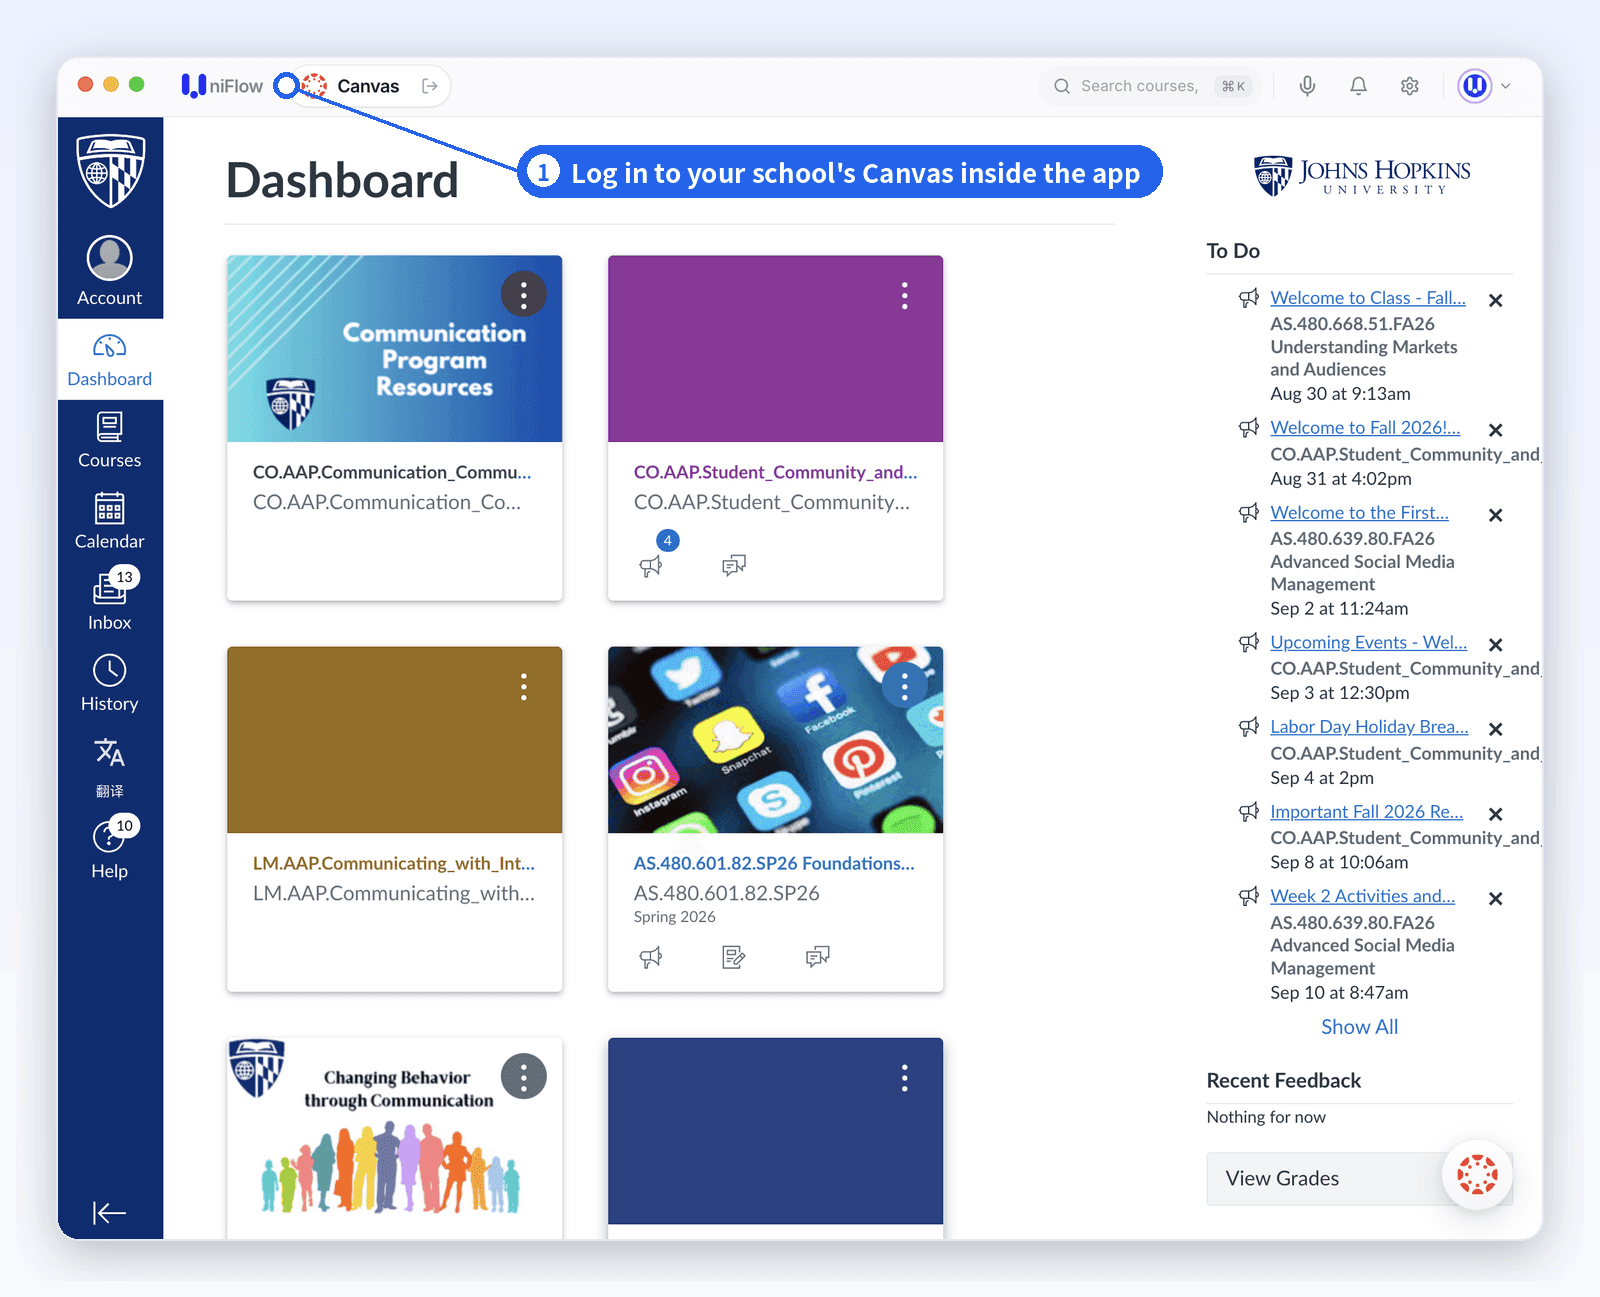Open announcements icon on AS.480.601.82.SP26 card
Image resolution: width=1600 pixels, height=1297 pixels.
(x=651, y=957)
